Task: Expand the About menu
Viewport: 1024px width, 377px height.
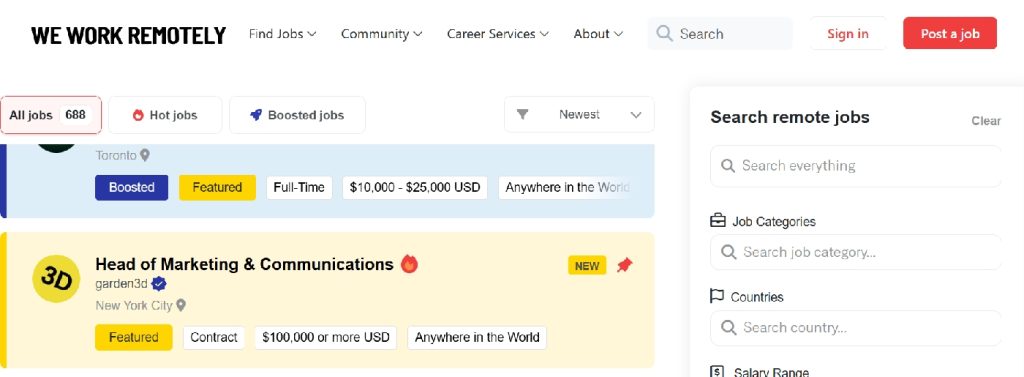Action: [x=598, y=34]
